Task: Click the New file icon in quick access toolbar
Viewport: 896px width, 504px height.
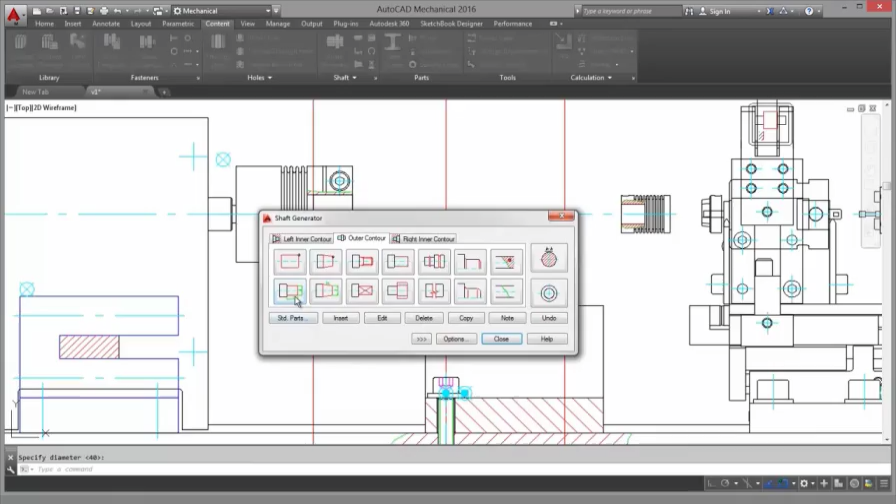Action: pos(37,11)
